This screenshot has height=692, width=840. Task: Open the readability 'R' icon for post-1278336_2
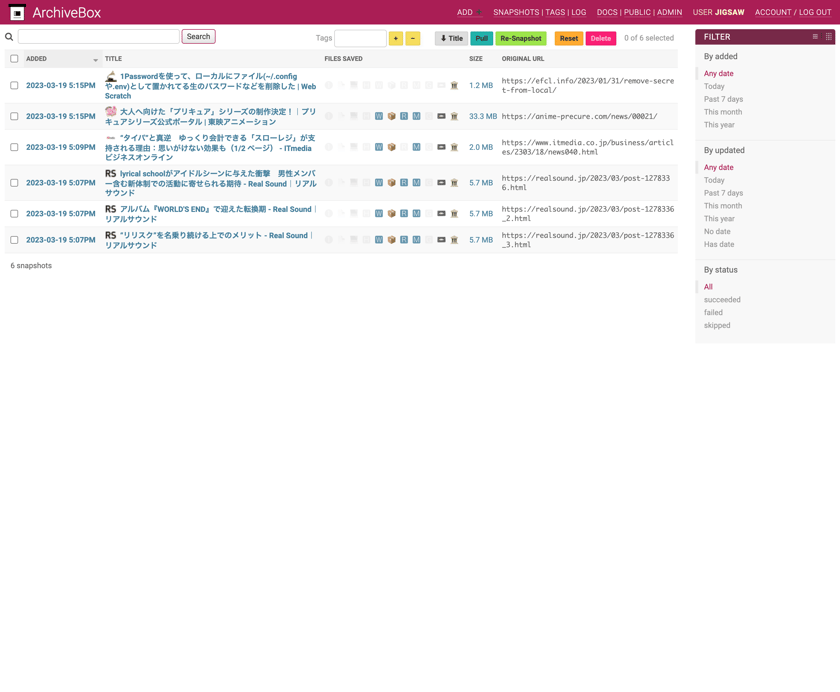tap(404, 213)
